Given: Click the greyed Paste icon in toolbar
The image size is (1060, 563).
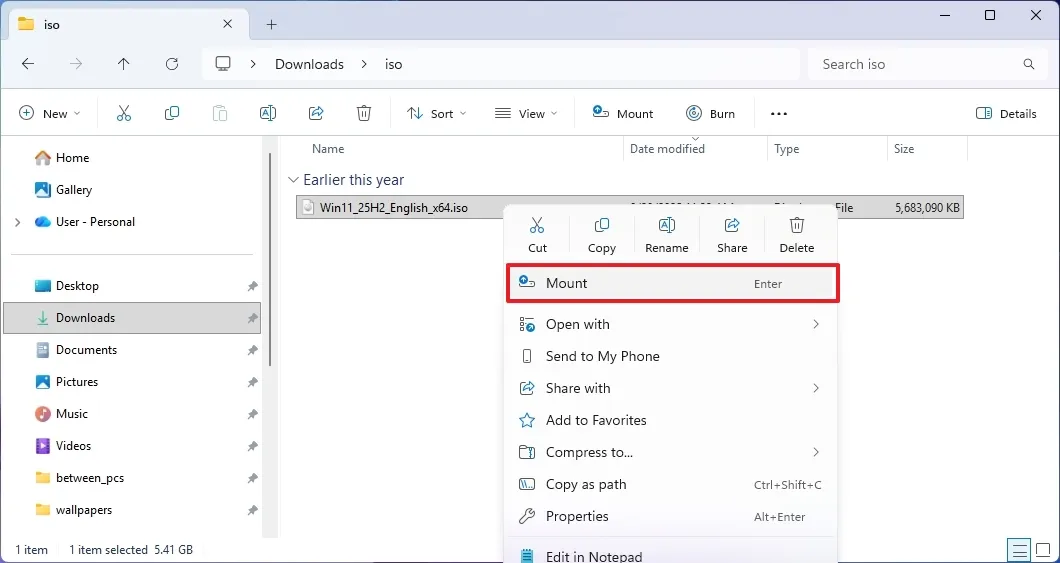Looking at the screenshot, I should tap(220, 114).
